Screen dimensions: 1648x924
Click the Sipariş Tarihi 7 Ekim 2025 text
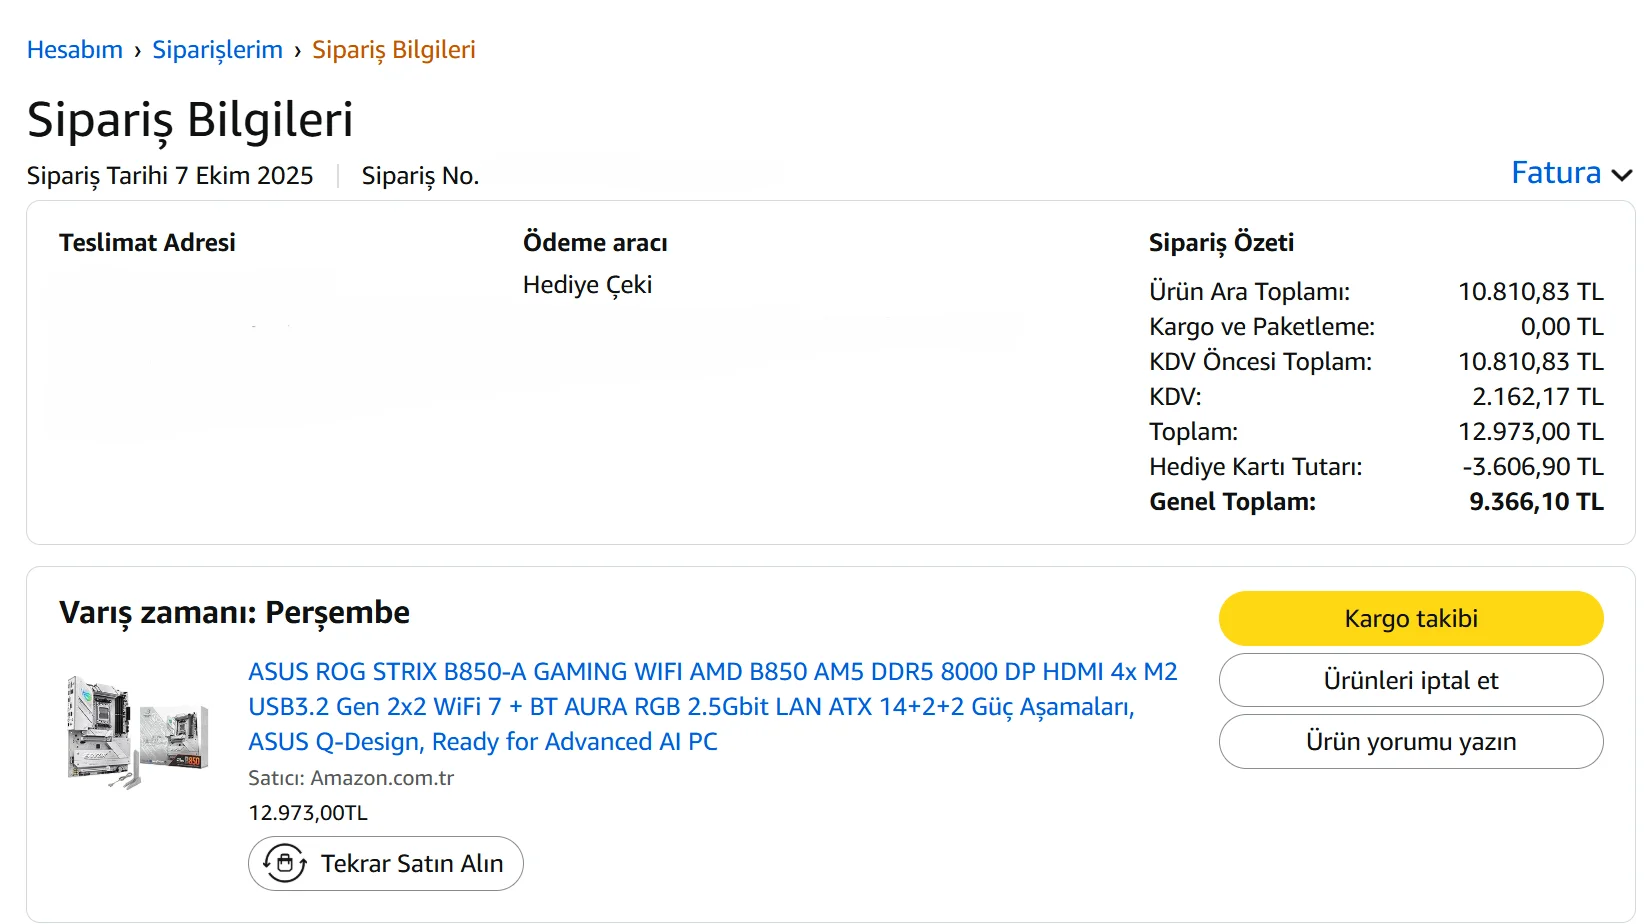170,176
